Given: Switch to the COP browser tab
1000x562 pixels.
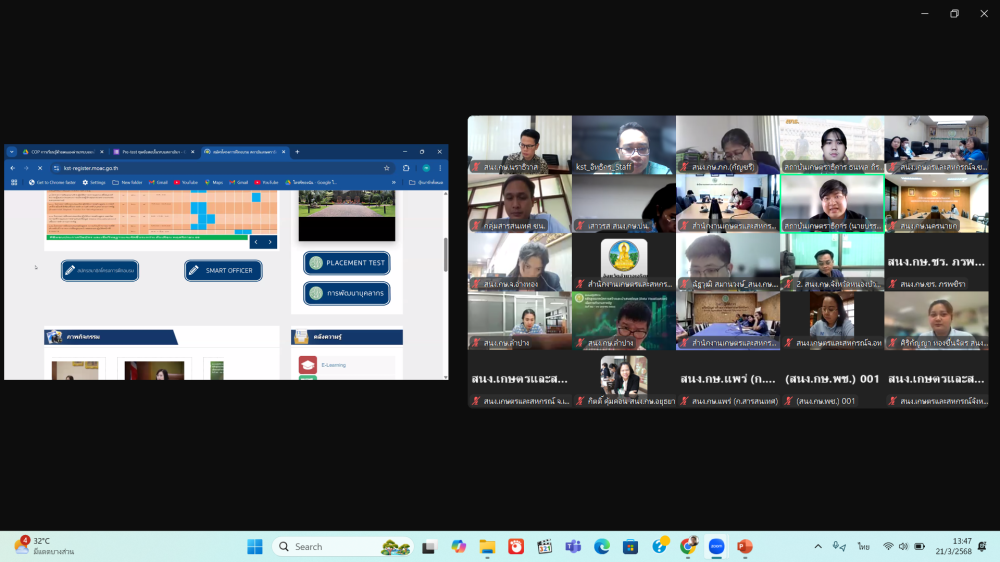Looking at the screenshot, I should pyautogui.click(x=58, y=152).
